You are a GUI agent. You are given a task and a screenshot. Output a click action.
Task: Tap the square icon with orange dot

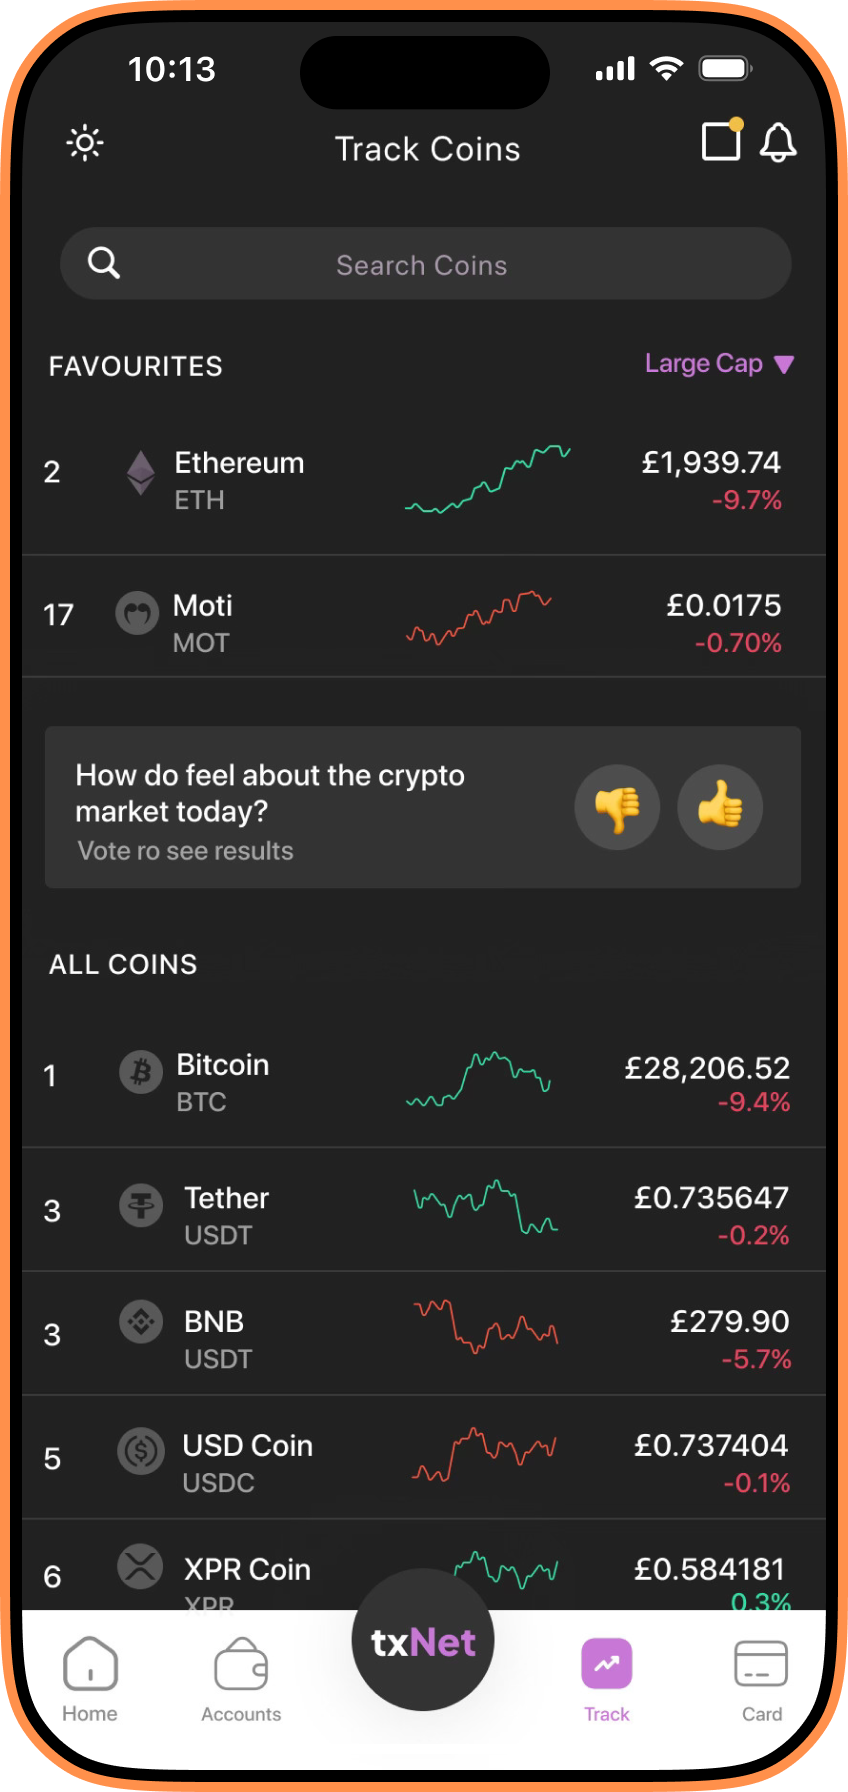click(721, 141)
